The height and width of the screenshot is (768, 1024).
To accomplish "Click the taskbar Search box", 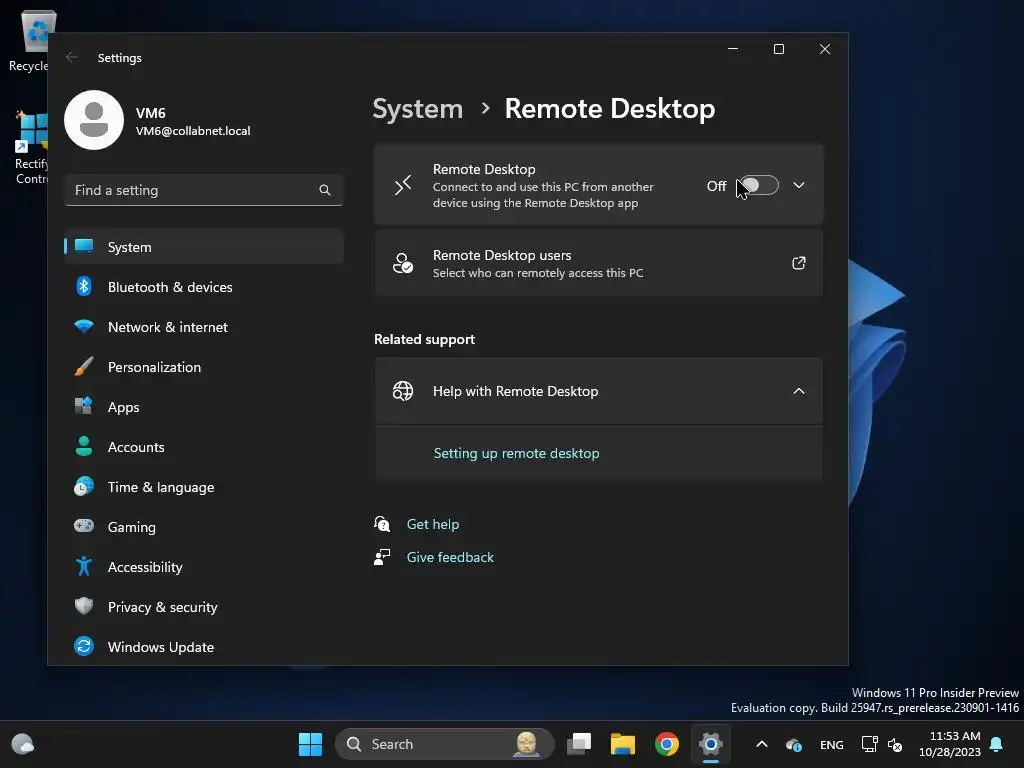I will click(444, 744).
